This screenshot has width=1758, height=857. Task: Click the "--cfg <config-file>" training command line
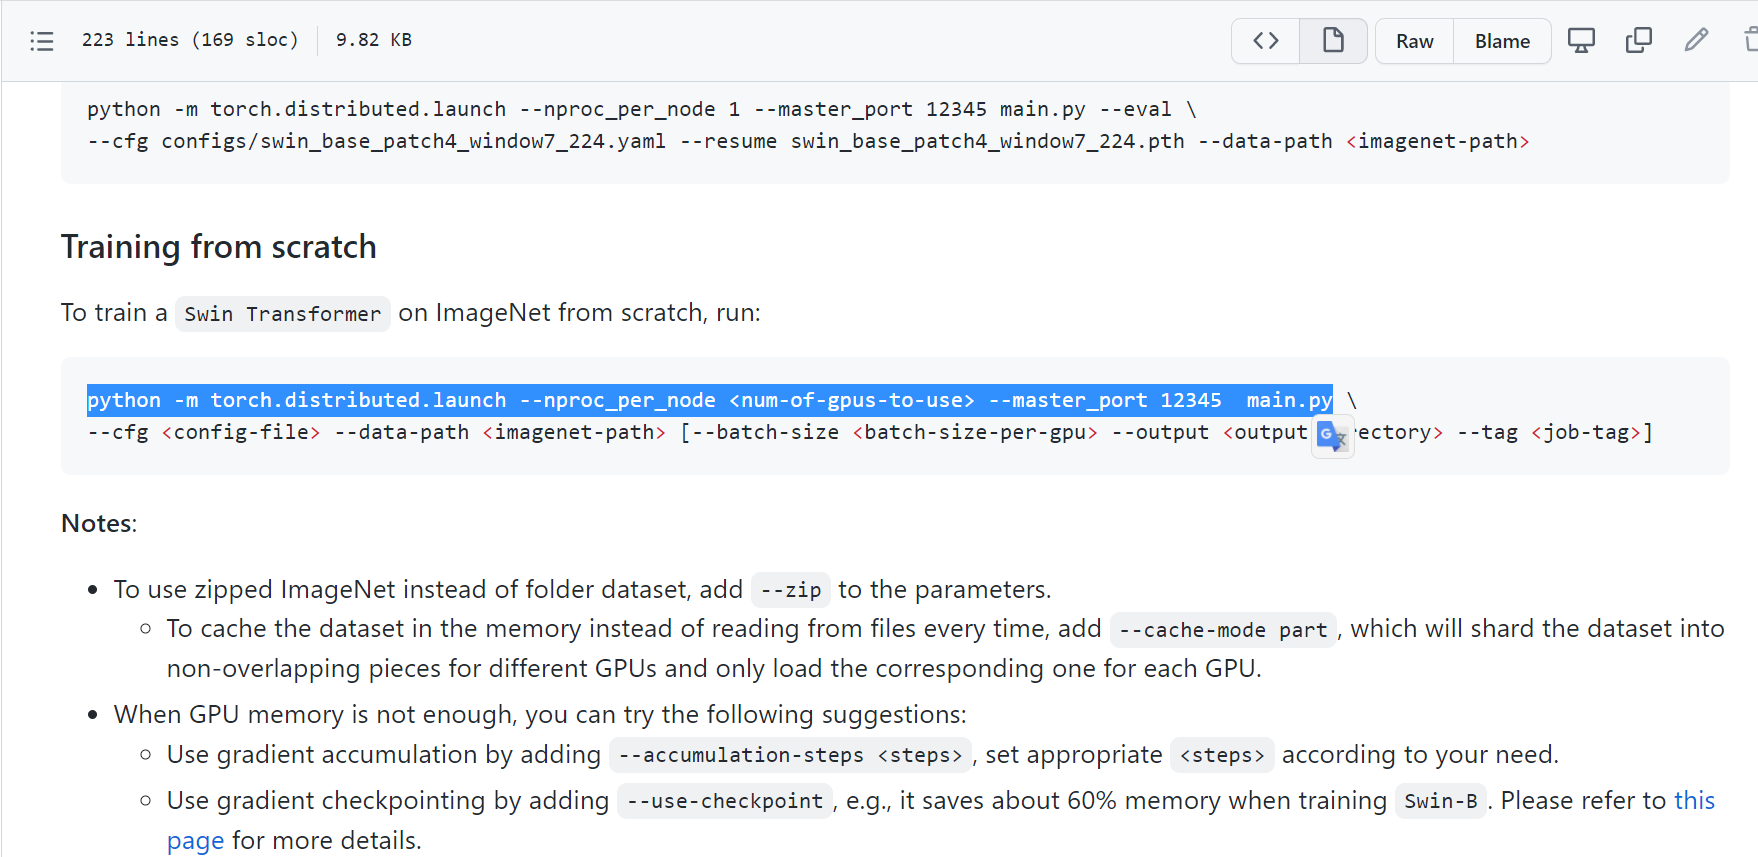tap(870, 433)
